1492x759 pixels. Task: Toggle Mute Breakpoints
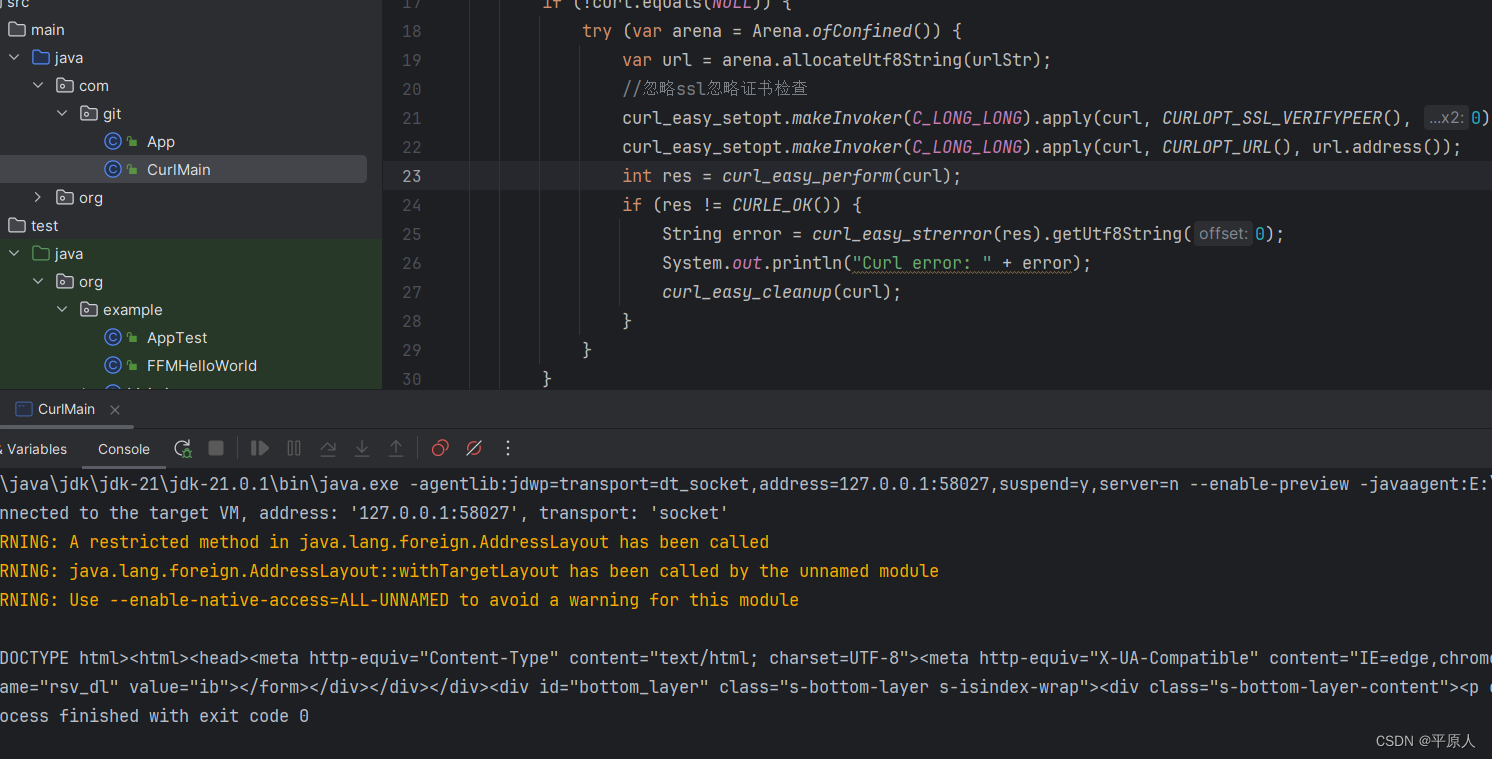[x=474, y=448]
